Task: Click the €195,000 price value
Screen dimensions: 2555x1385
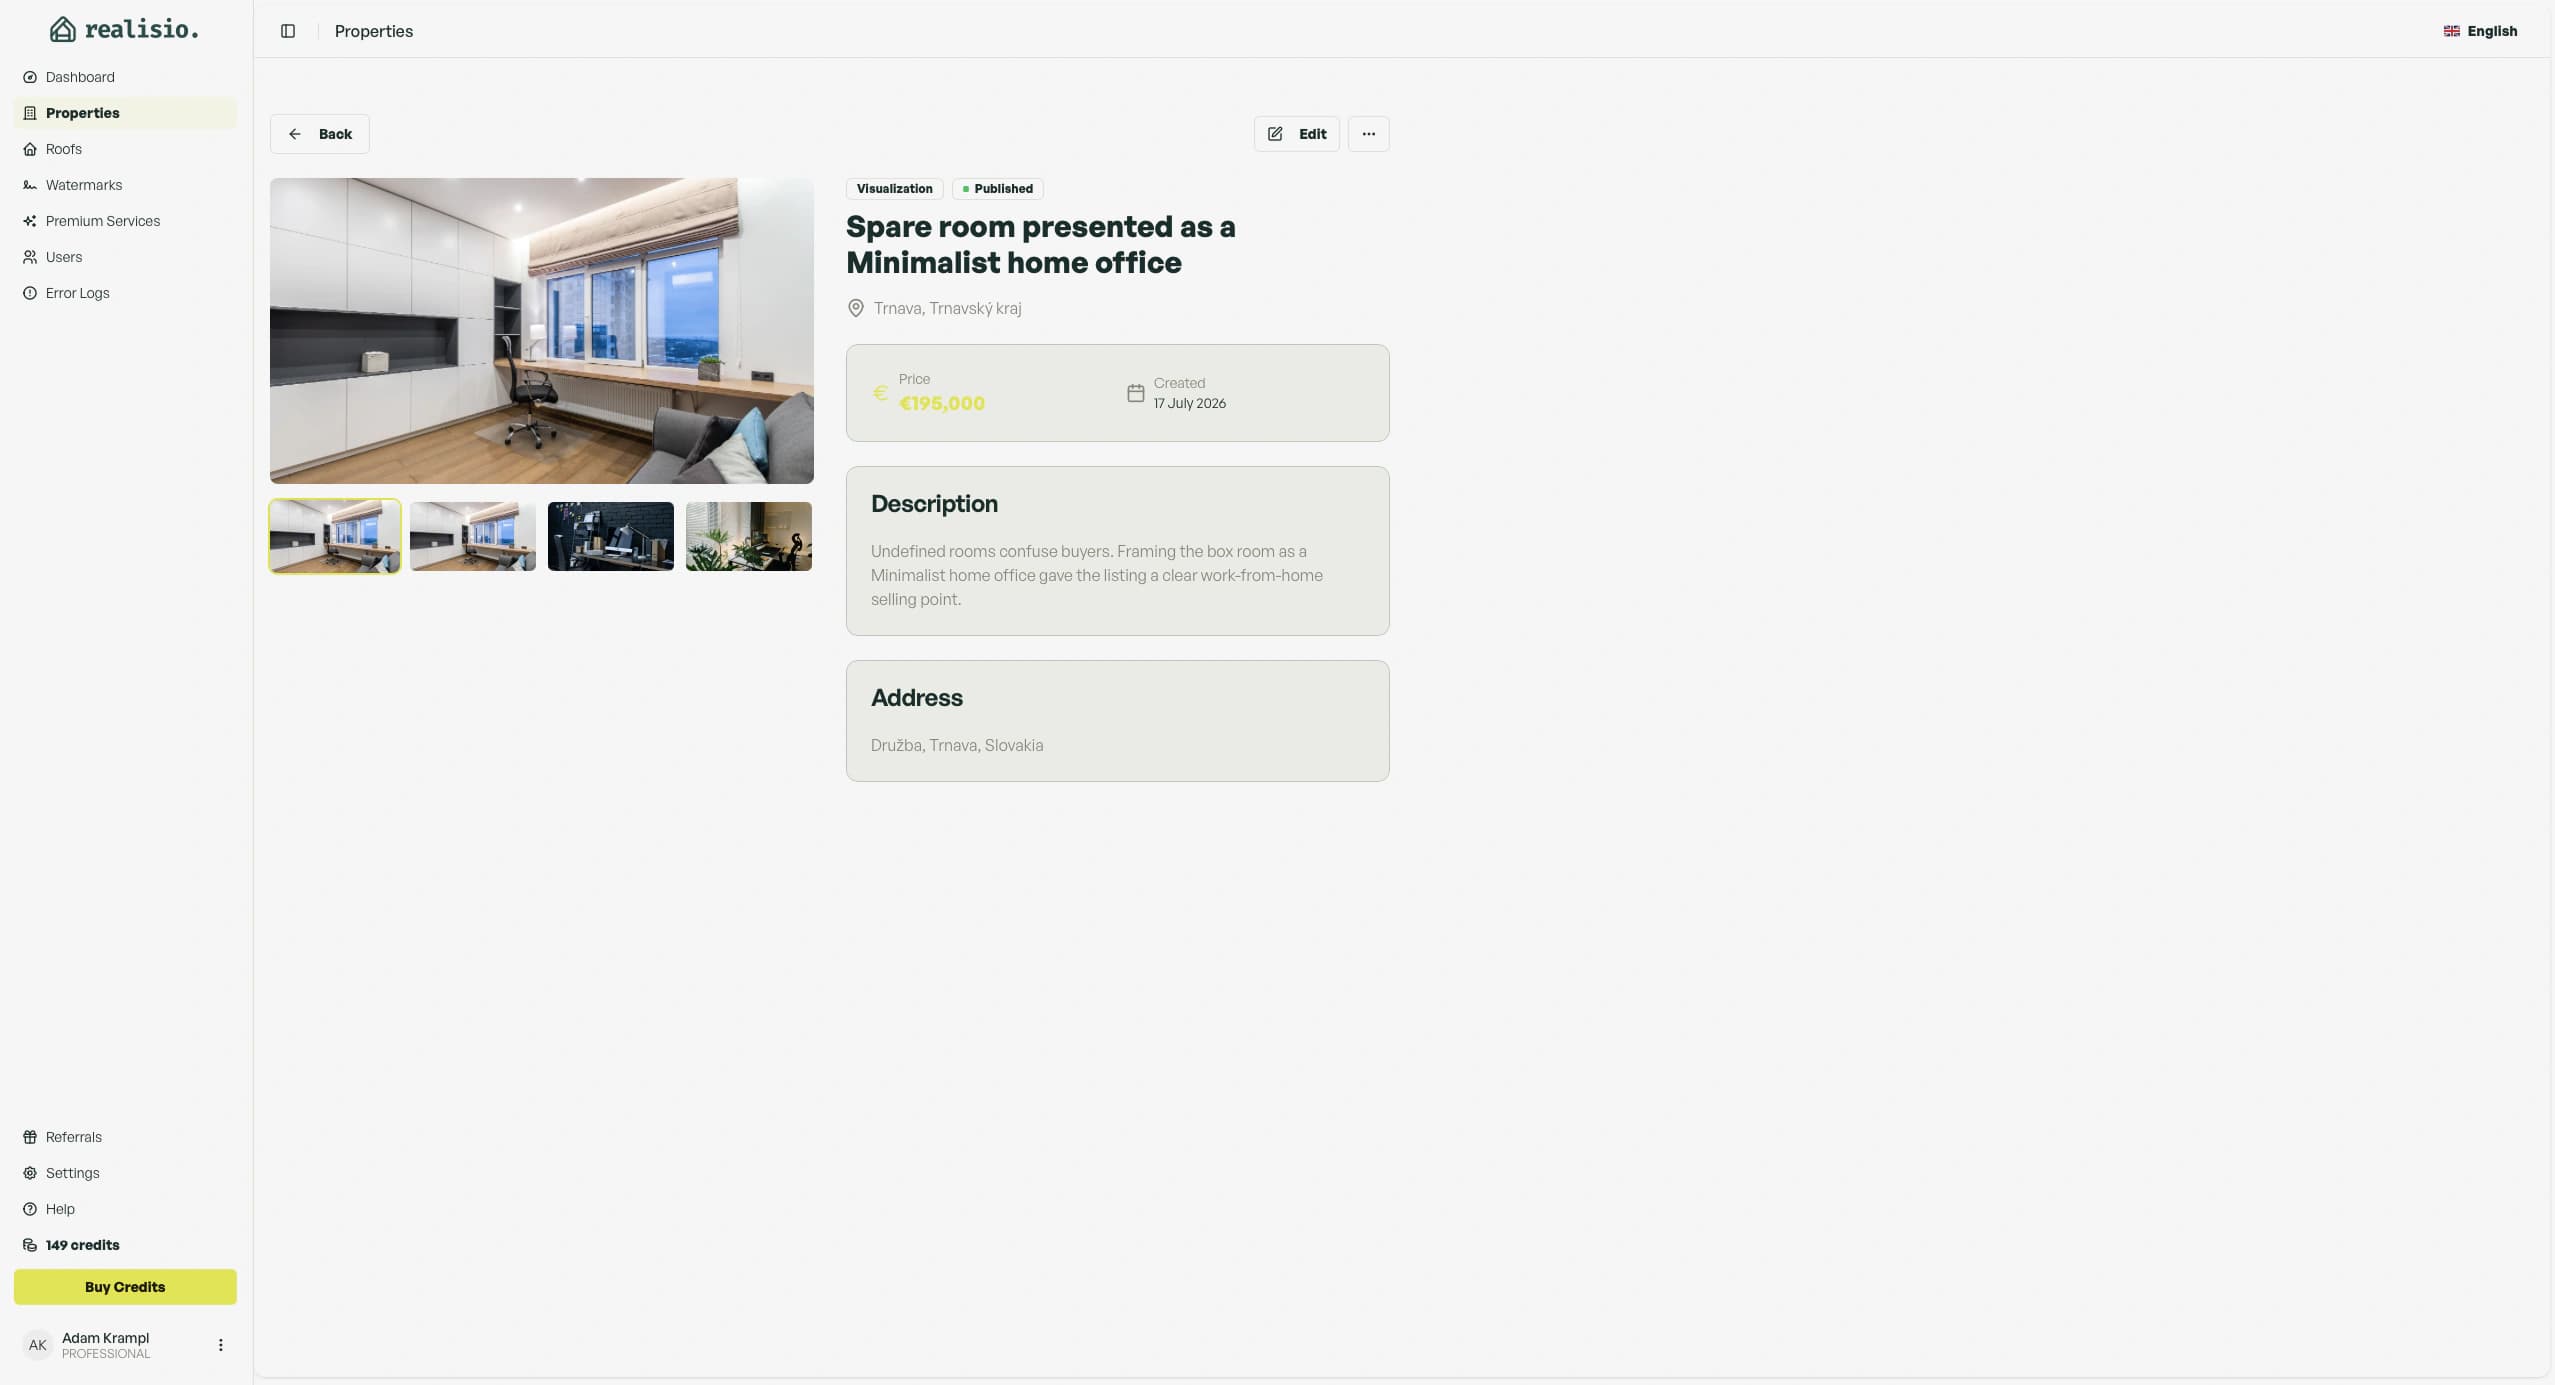Action: click(942, 403)
